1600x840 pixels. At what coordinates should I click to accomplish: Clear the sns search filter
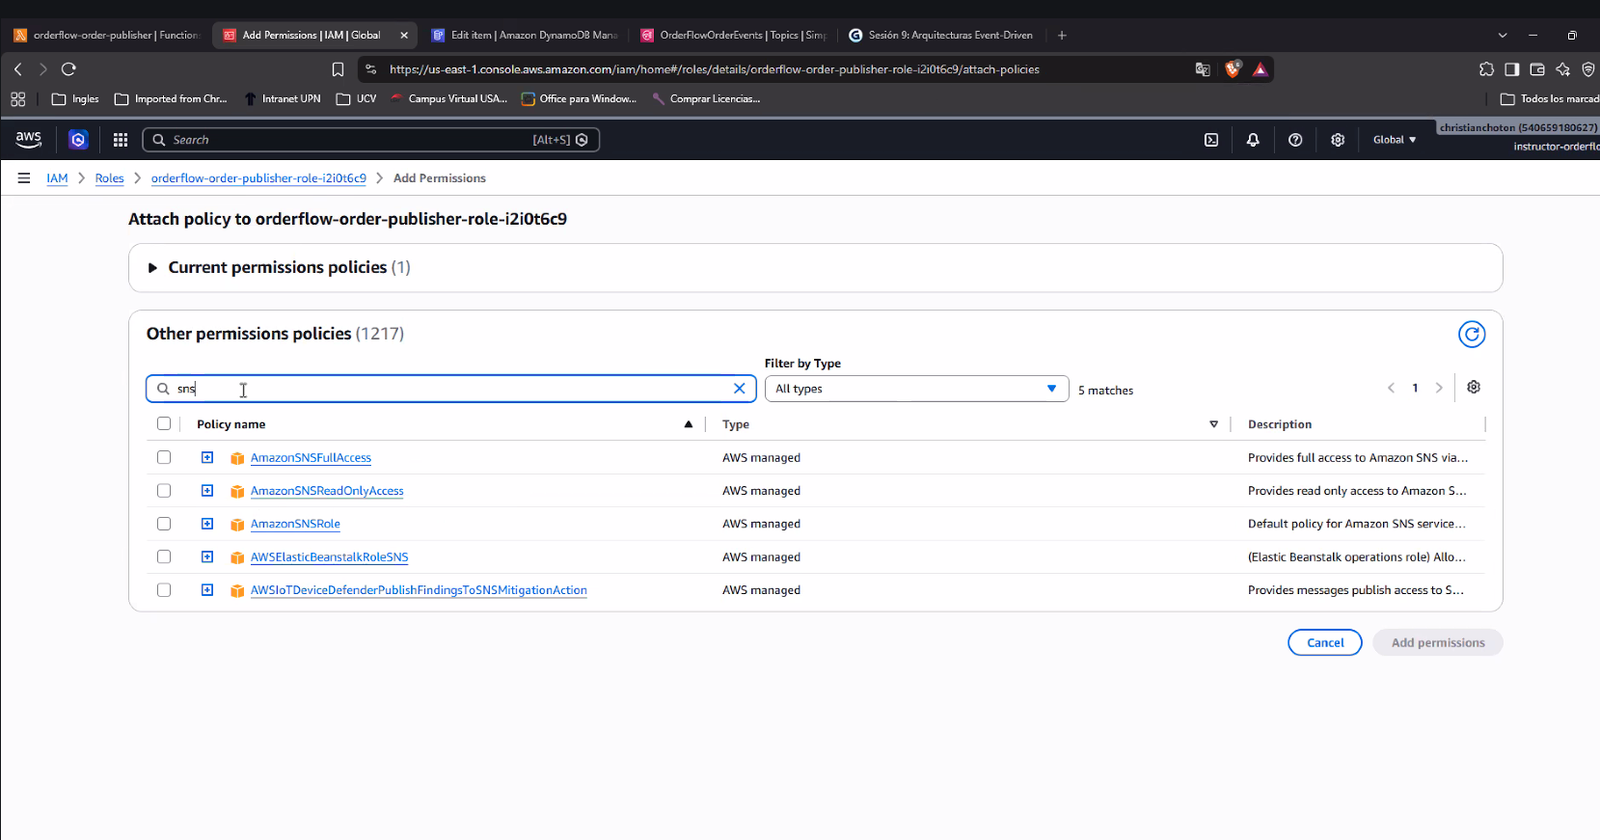pyautogui.click(x=739, y=389)
